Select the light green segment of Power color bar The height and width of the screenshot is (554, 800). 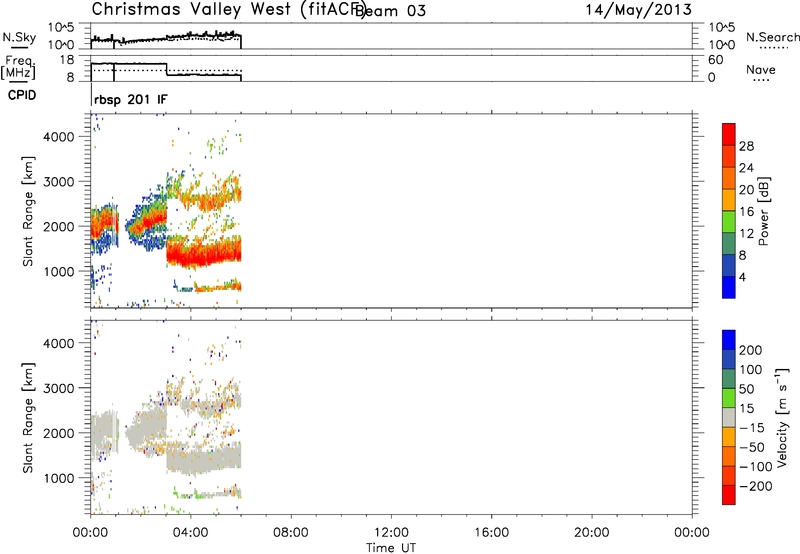(729, 221)
